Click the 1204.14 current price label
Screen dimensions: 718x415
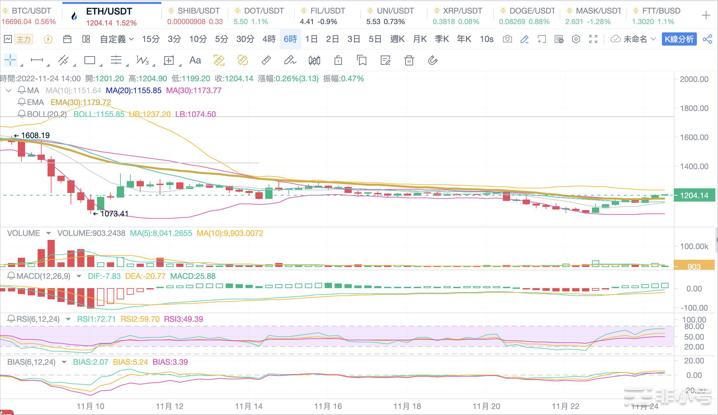694,196
